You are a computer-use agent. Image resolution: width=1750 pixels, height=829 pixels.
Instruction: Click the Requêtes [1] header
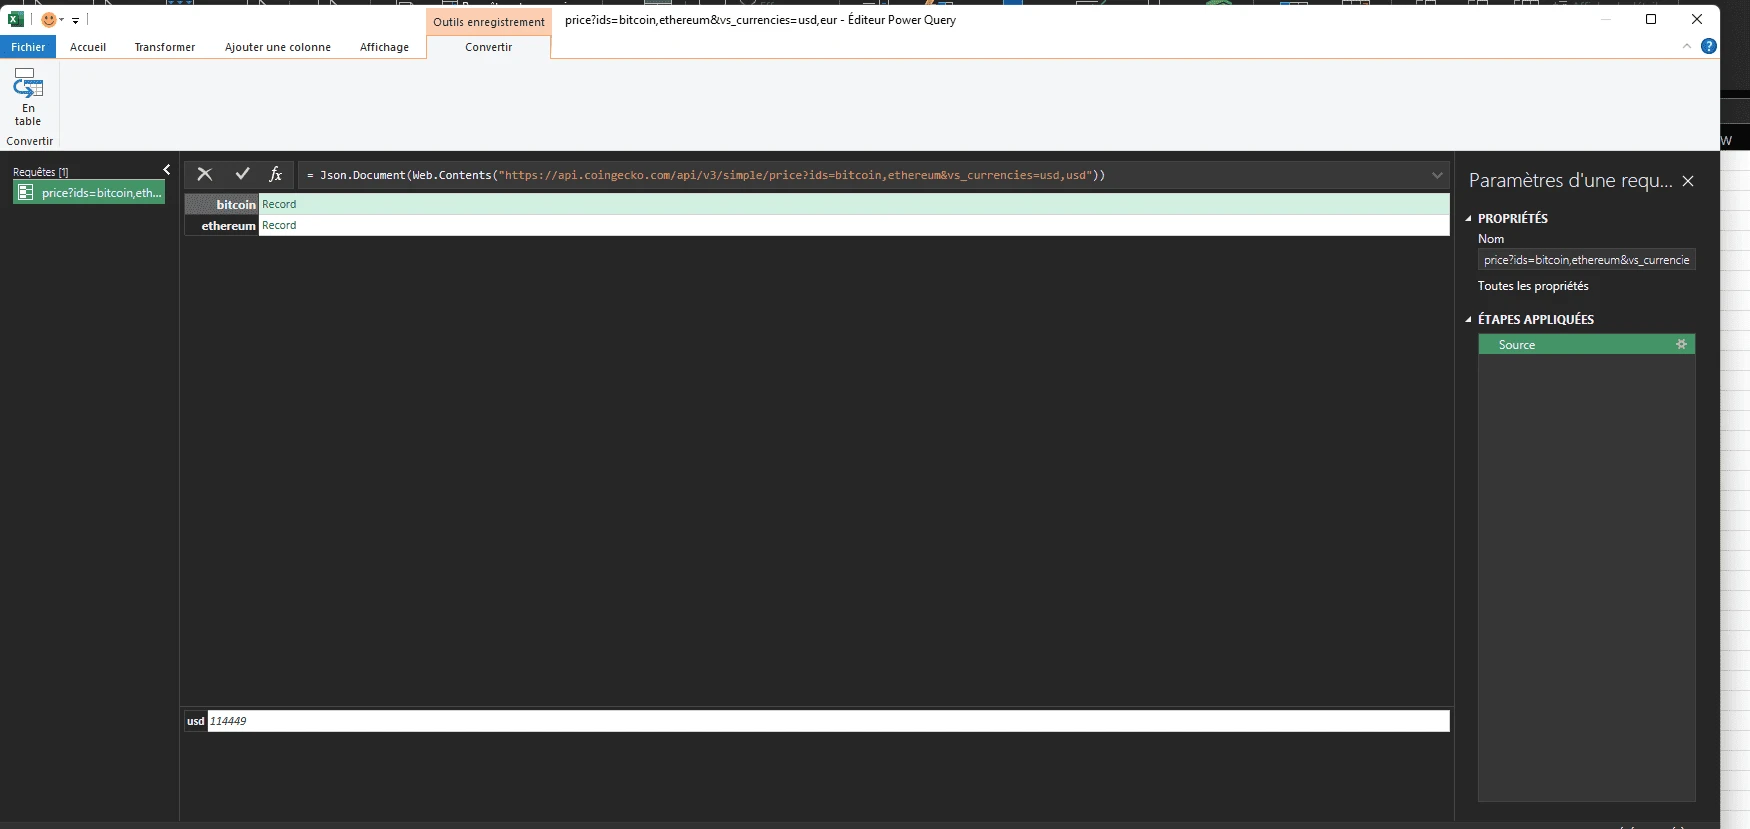[41, 172]
